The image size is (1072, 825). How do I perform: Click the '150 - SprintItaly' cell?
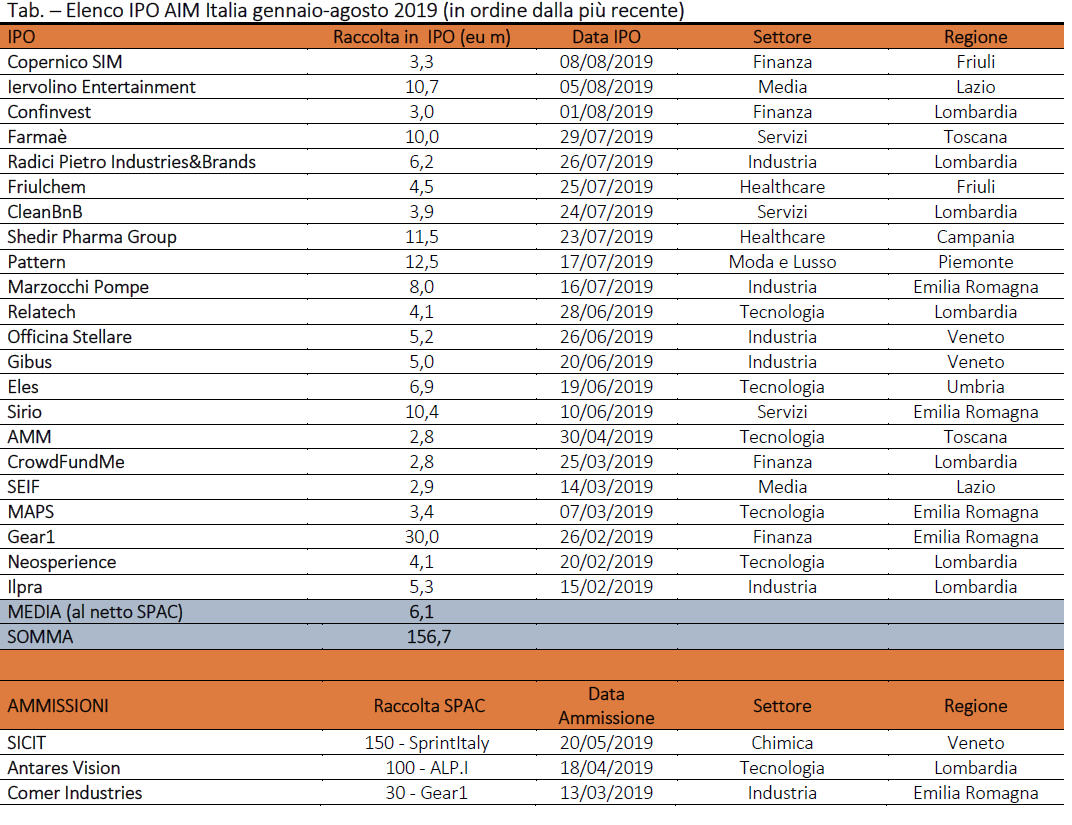point(427,743)
